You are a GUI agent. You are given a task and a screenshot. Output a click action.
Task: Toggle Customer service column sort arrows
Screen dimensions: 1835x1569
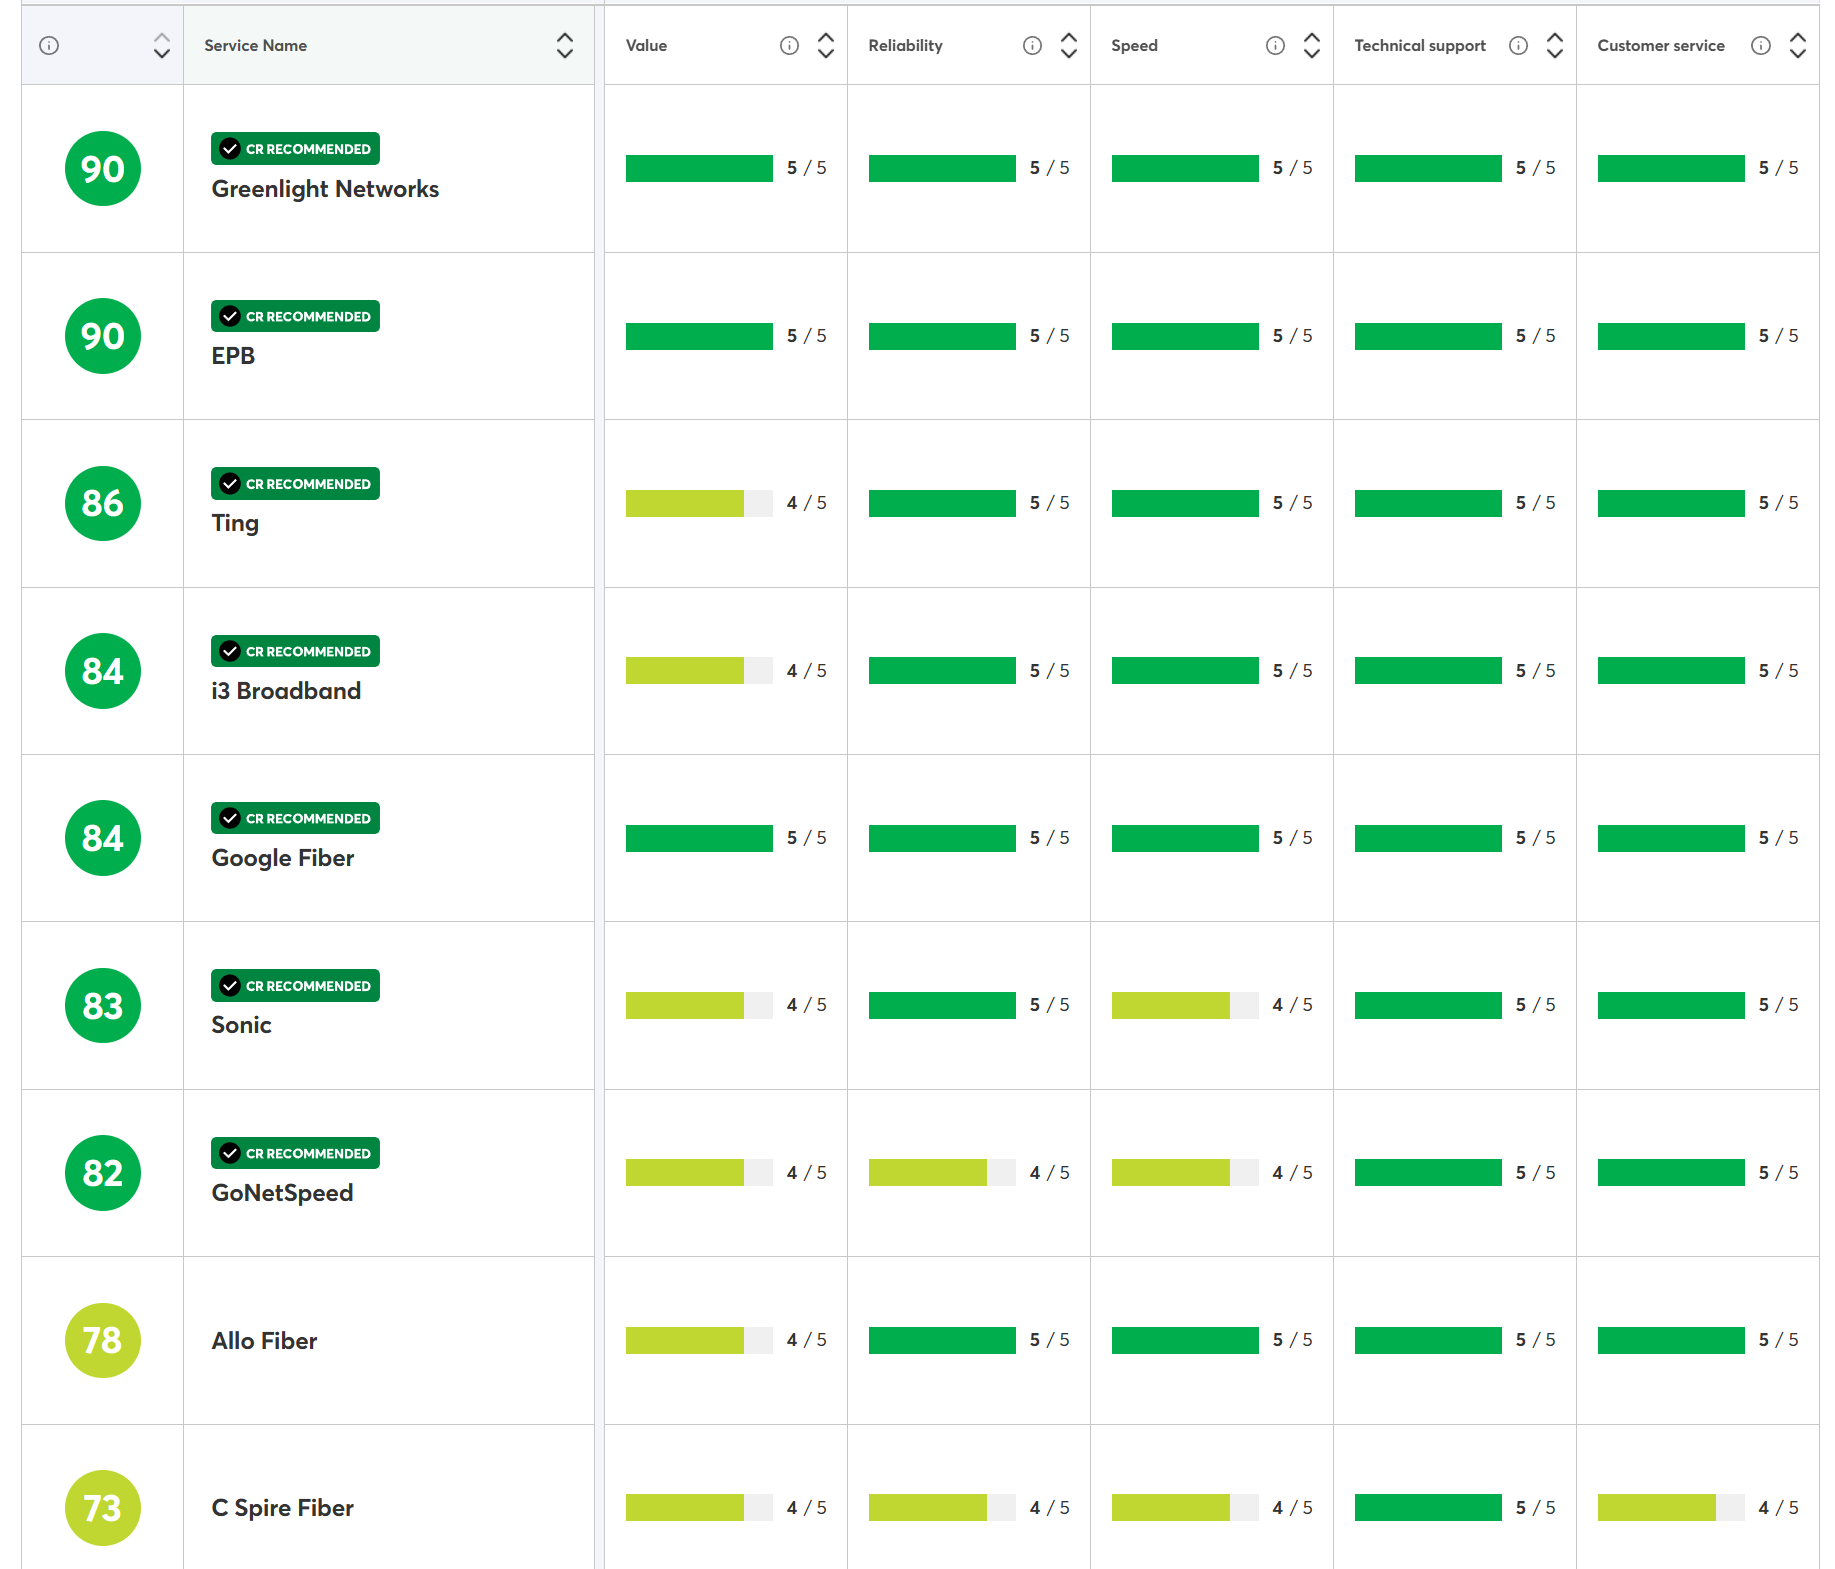(x=1797, y=46)
